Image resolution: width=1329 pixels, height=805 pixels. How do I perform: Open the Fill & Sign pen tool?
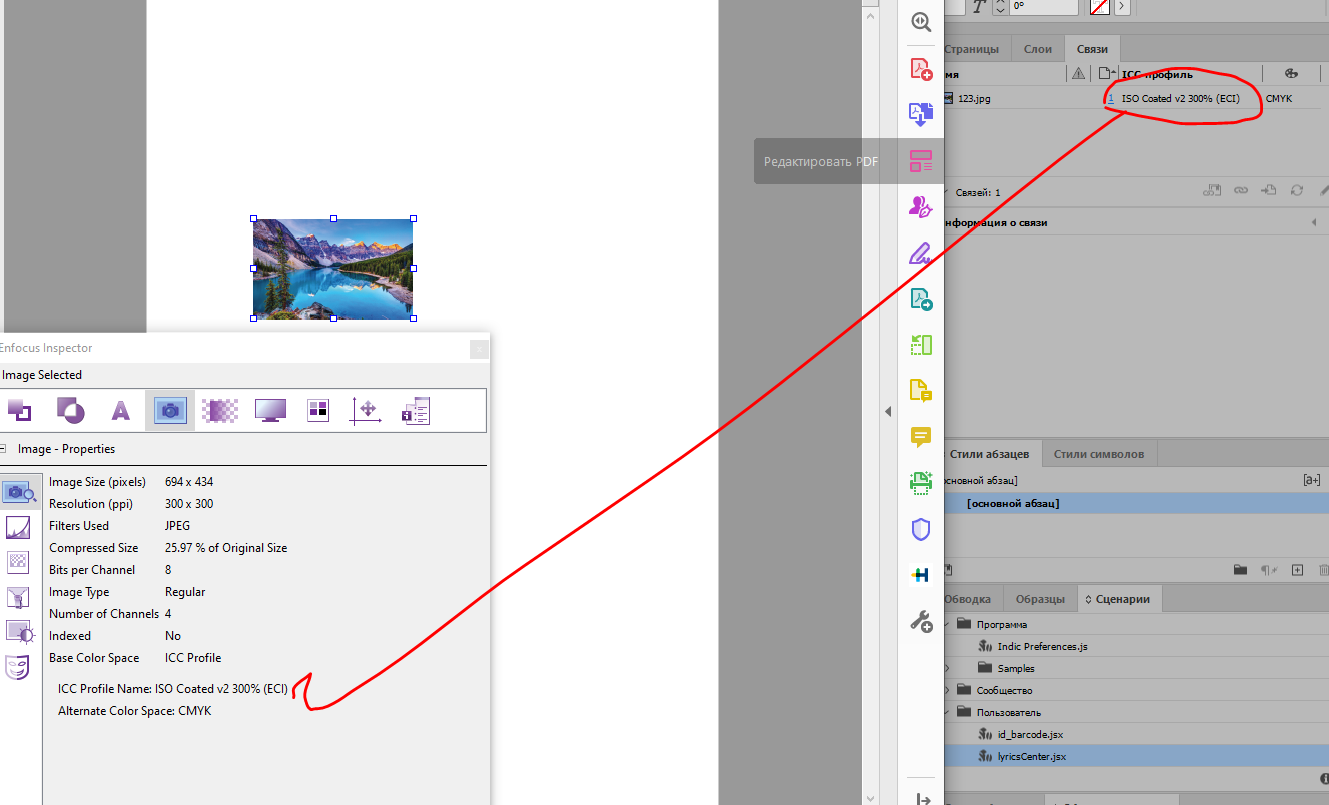pos(921,252)
